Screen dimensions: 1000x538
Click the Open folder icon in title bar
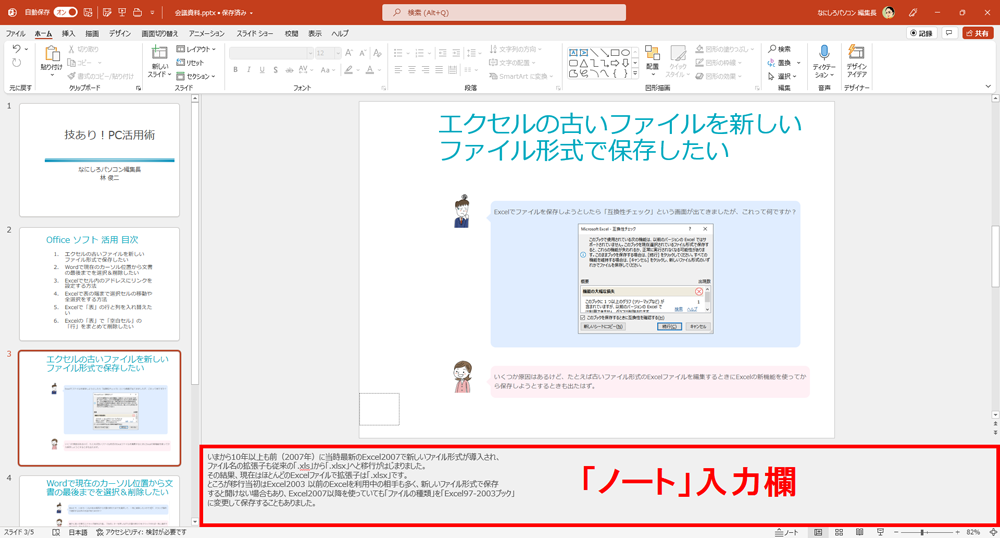[137, 12]
